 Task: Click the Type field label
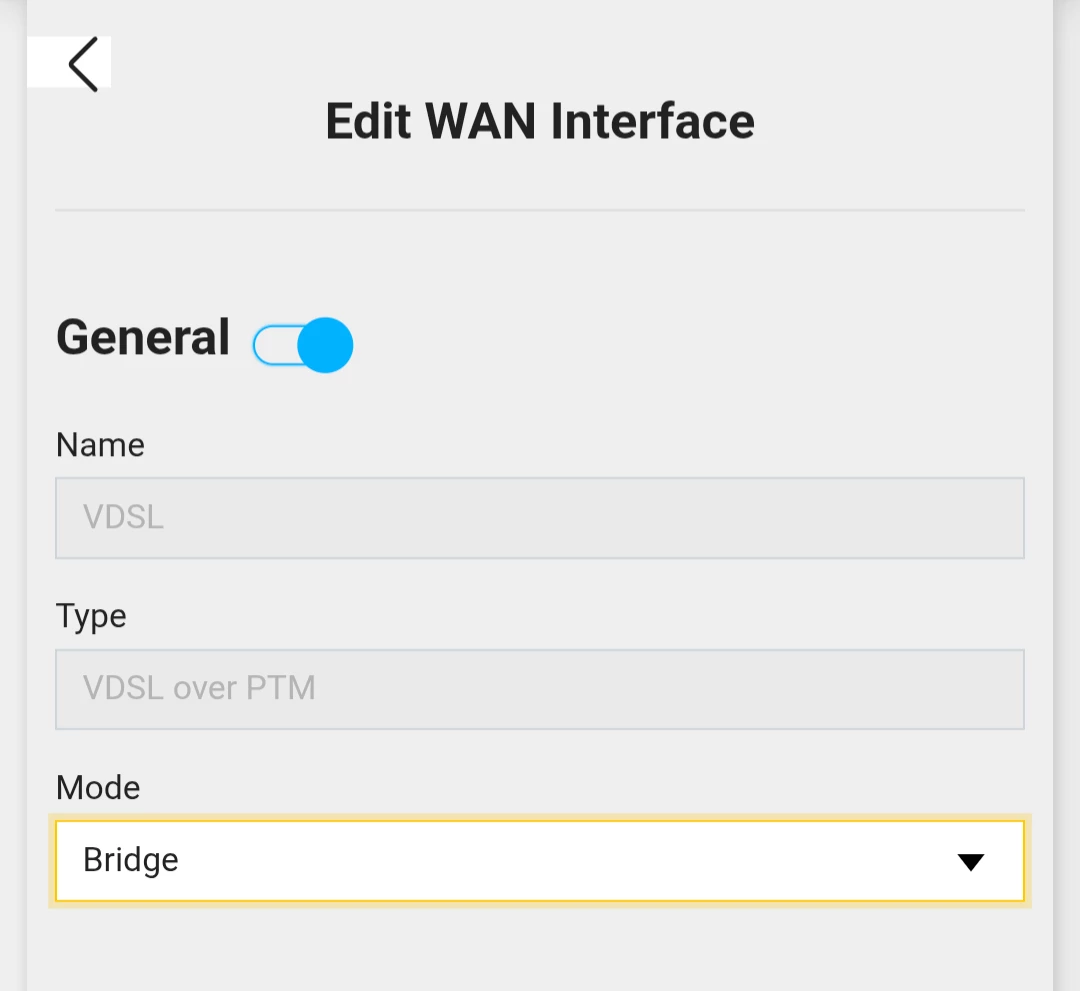pos(91,616)
